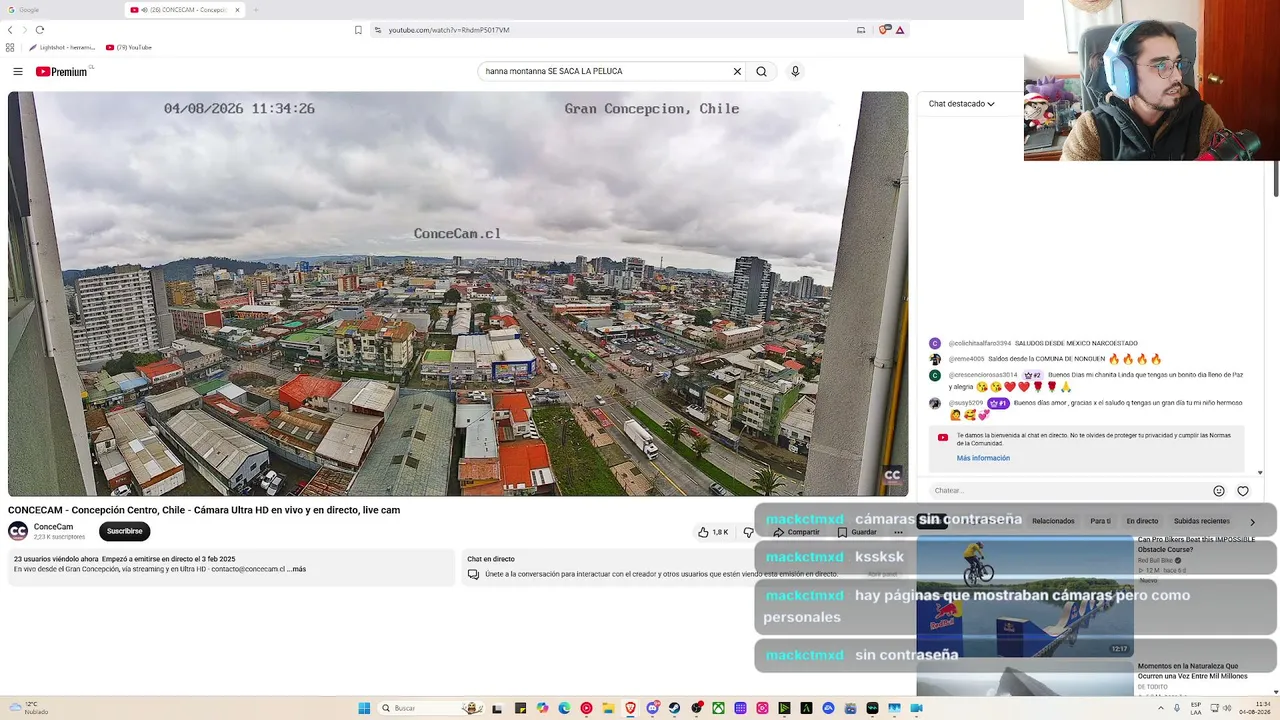Open Xbox app from the taskbar

click(x=718, y=708)
